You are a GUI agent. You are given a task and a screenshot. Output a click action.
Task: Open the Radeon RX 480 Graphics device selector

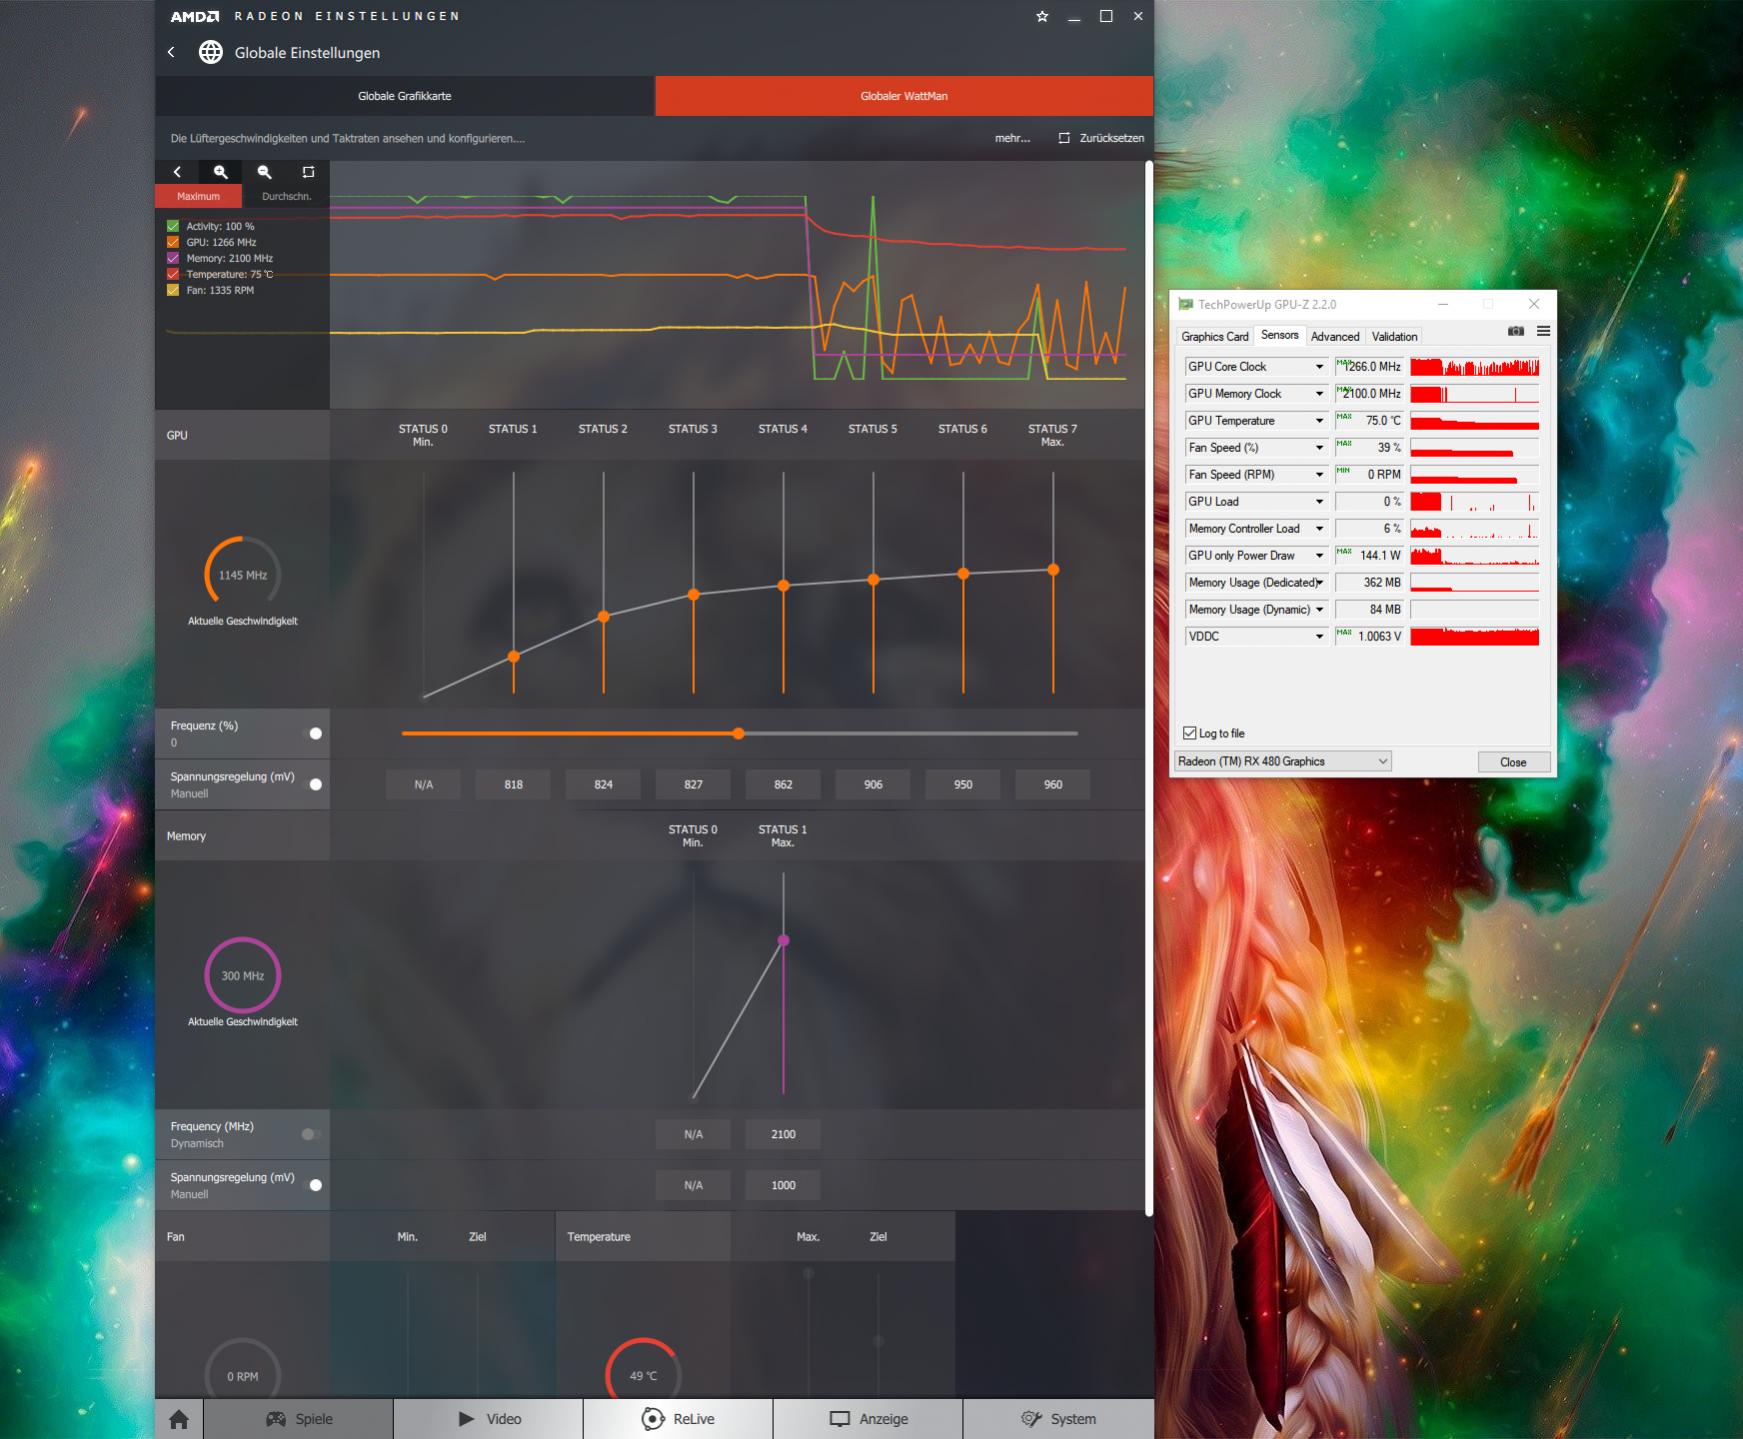[x=1283, y=761]
